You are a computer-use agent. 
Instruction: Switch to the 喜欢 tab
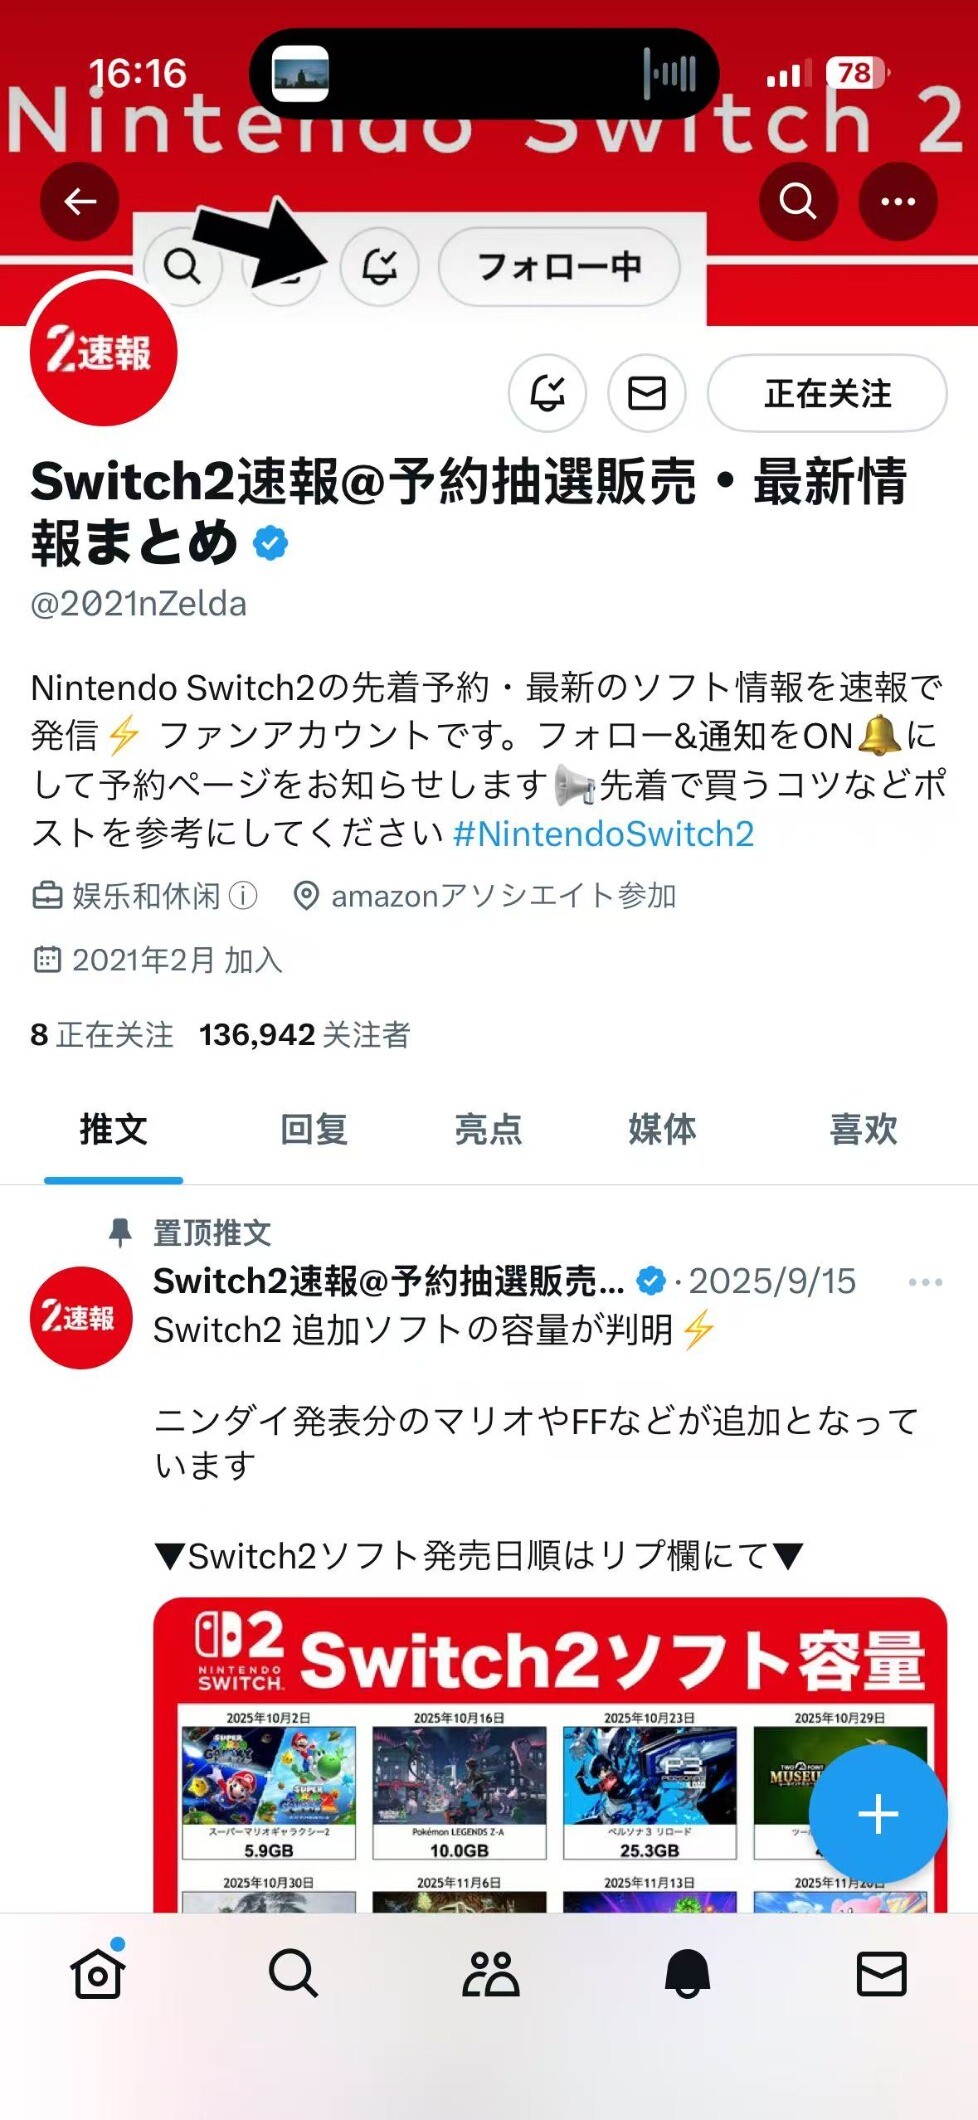coord(863,1130)
